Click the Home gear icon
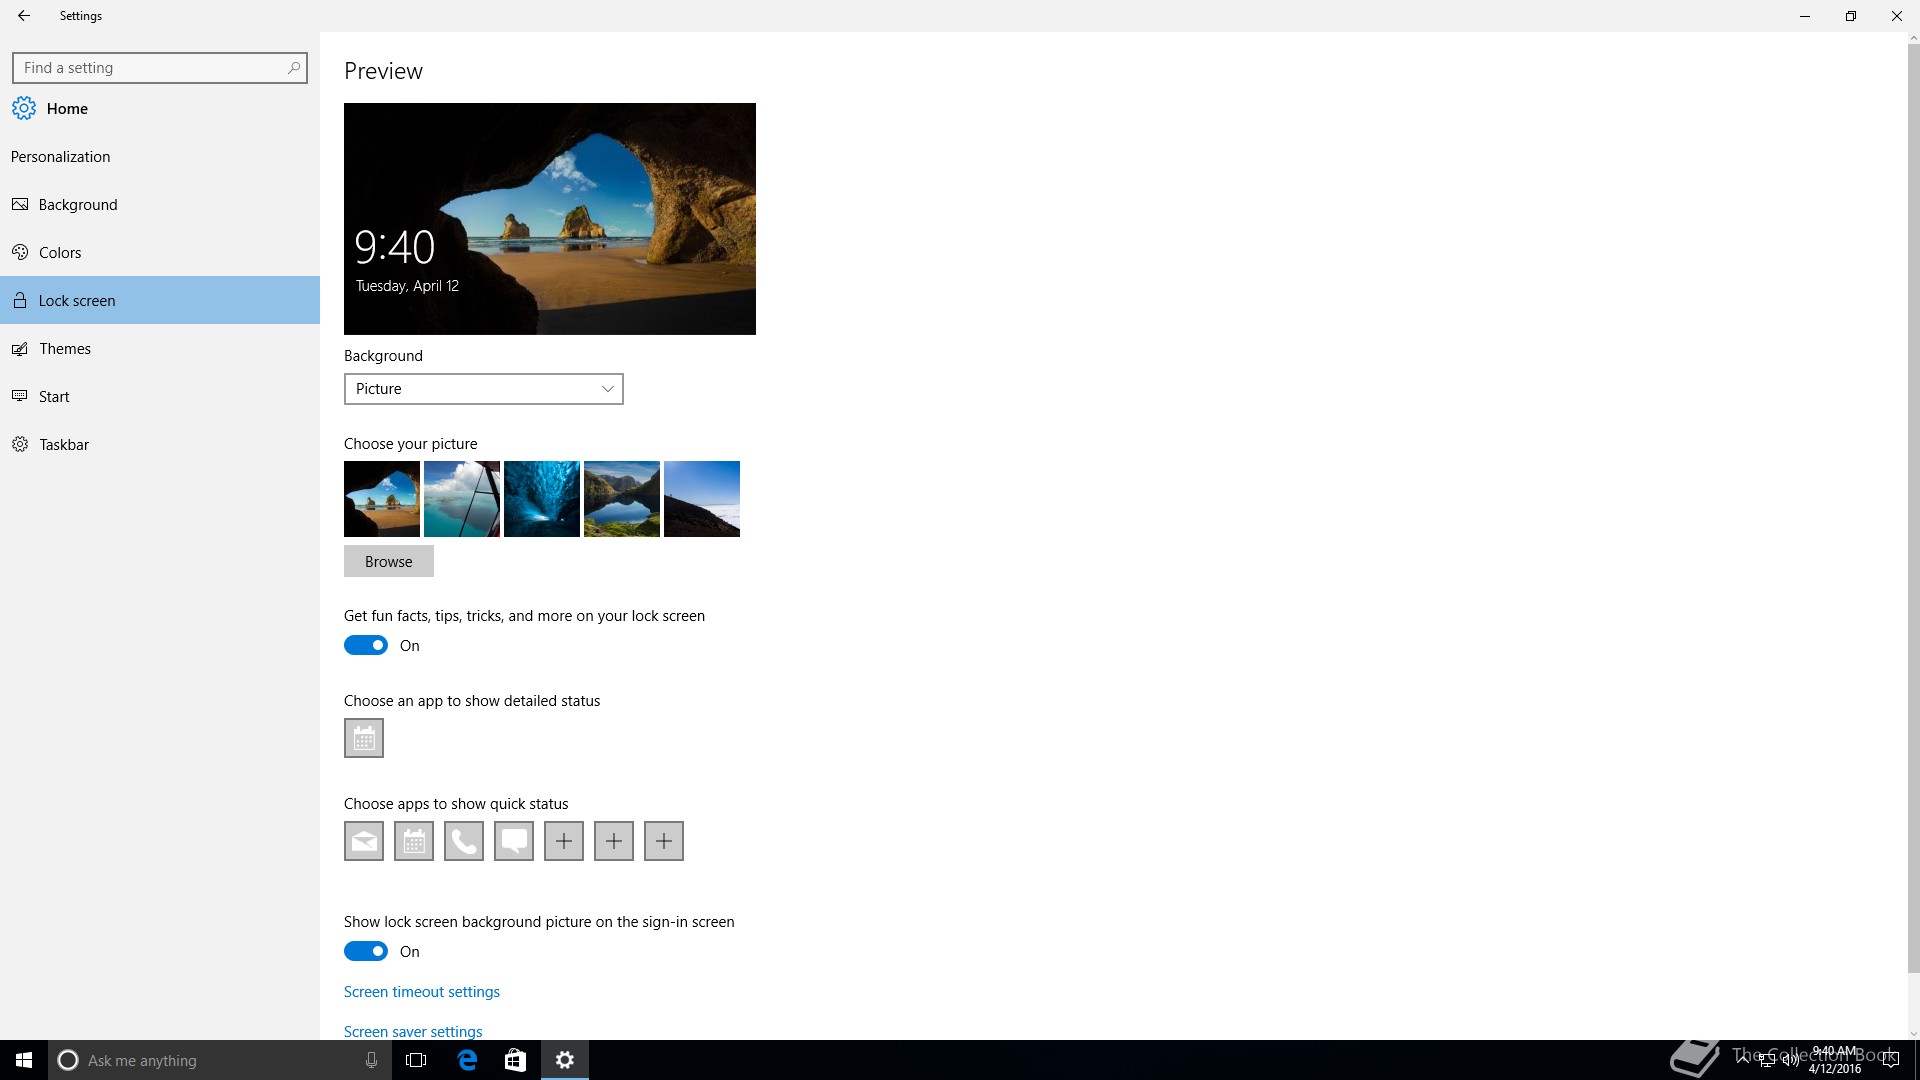The height and width of the screenshot is (1080, 1920). [x=24, y=108]
